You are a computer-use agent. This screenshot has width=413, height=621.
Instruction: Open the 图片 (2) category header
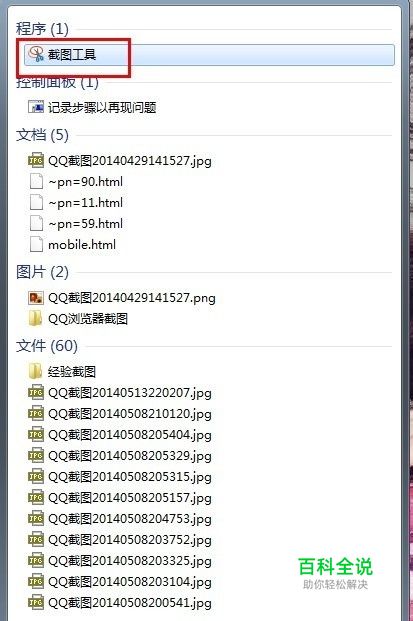(42, 272)
